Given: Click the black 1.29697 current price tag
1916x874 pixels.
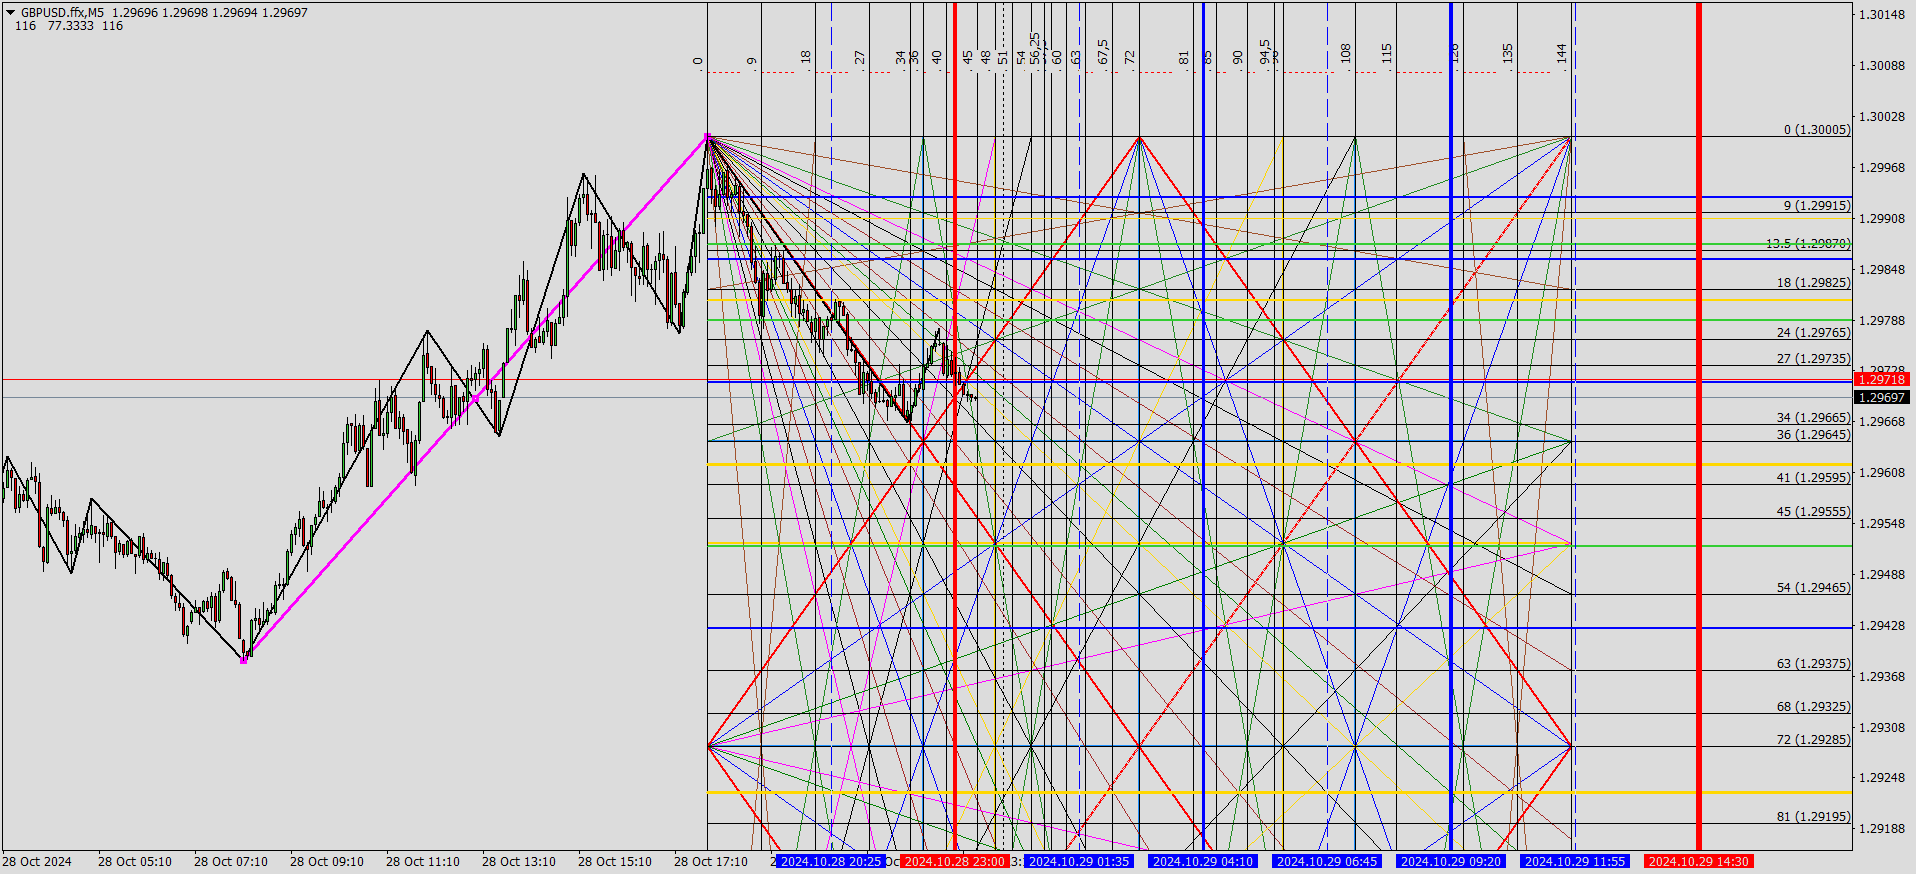Looking at the screenshot, I should (x=1881, y=397).
